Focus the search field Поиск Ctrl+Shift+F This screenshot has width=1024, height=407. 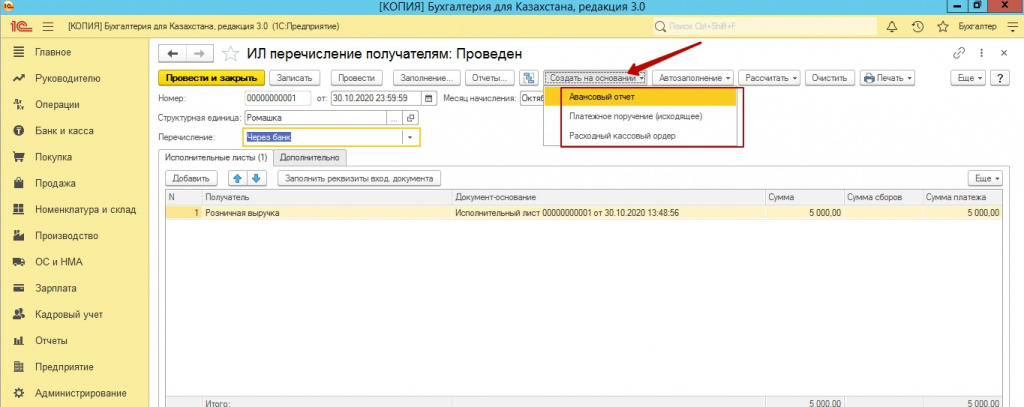pyautogui.click(x=765, y=27)
